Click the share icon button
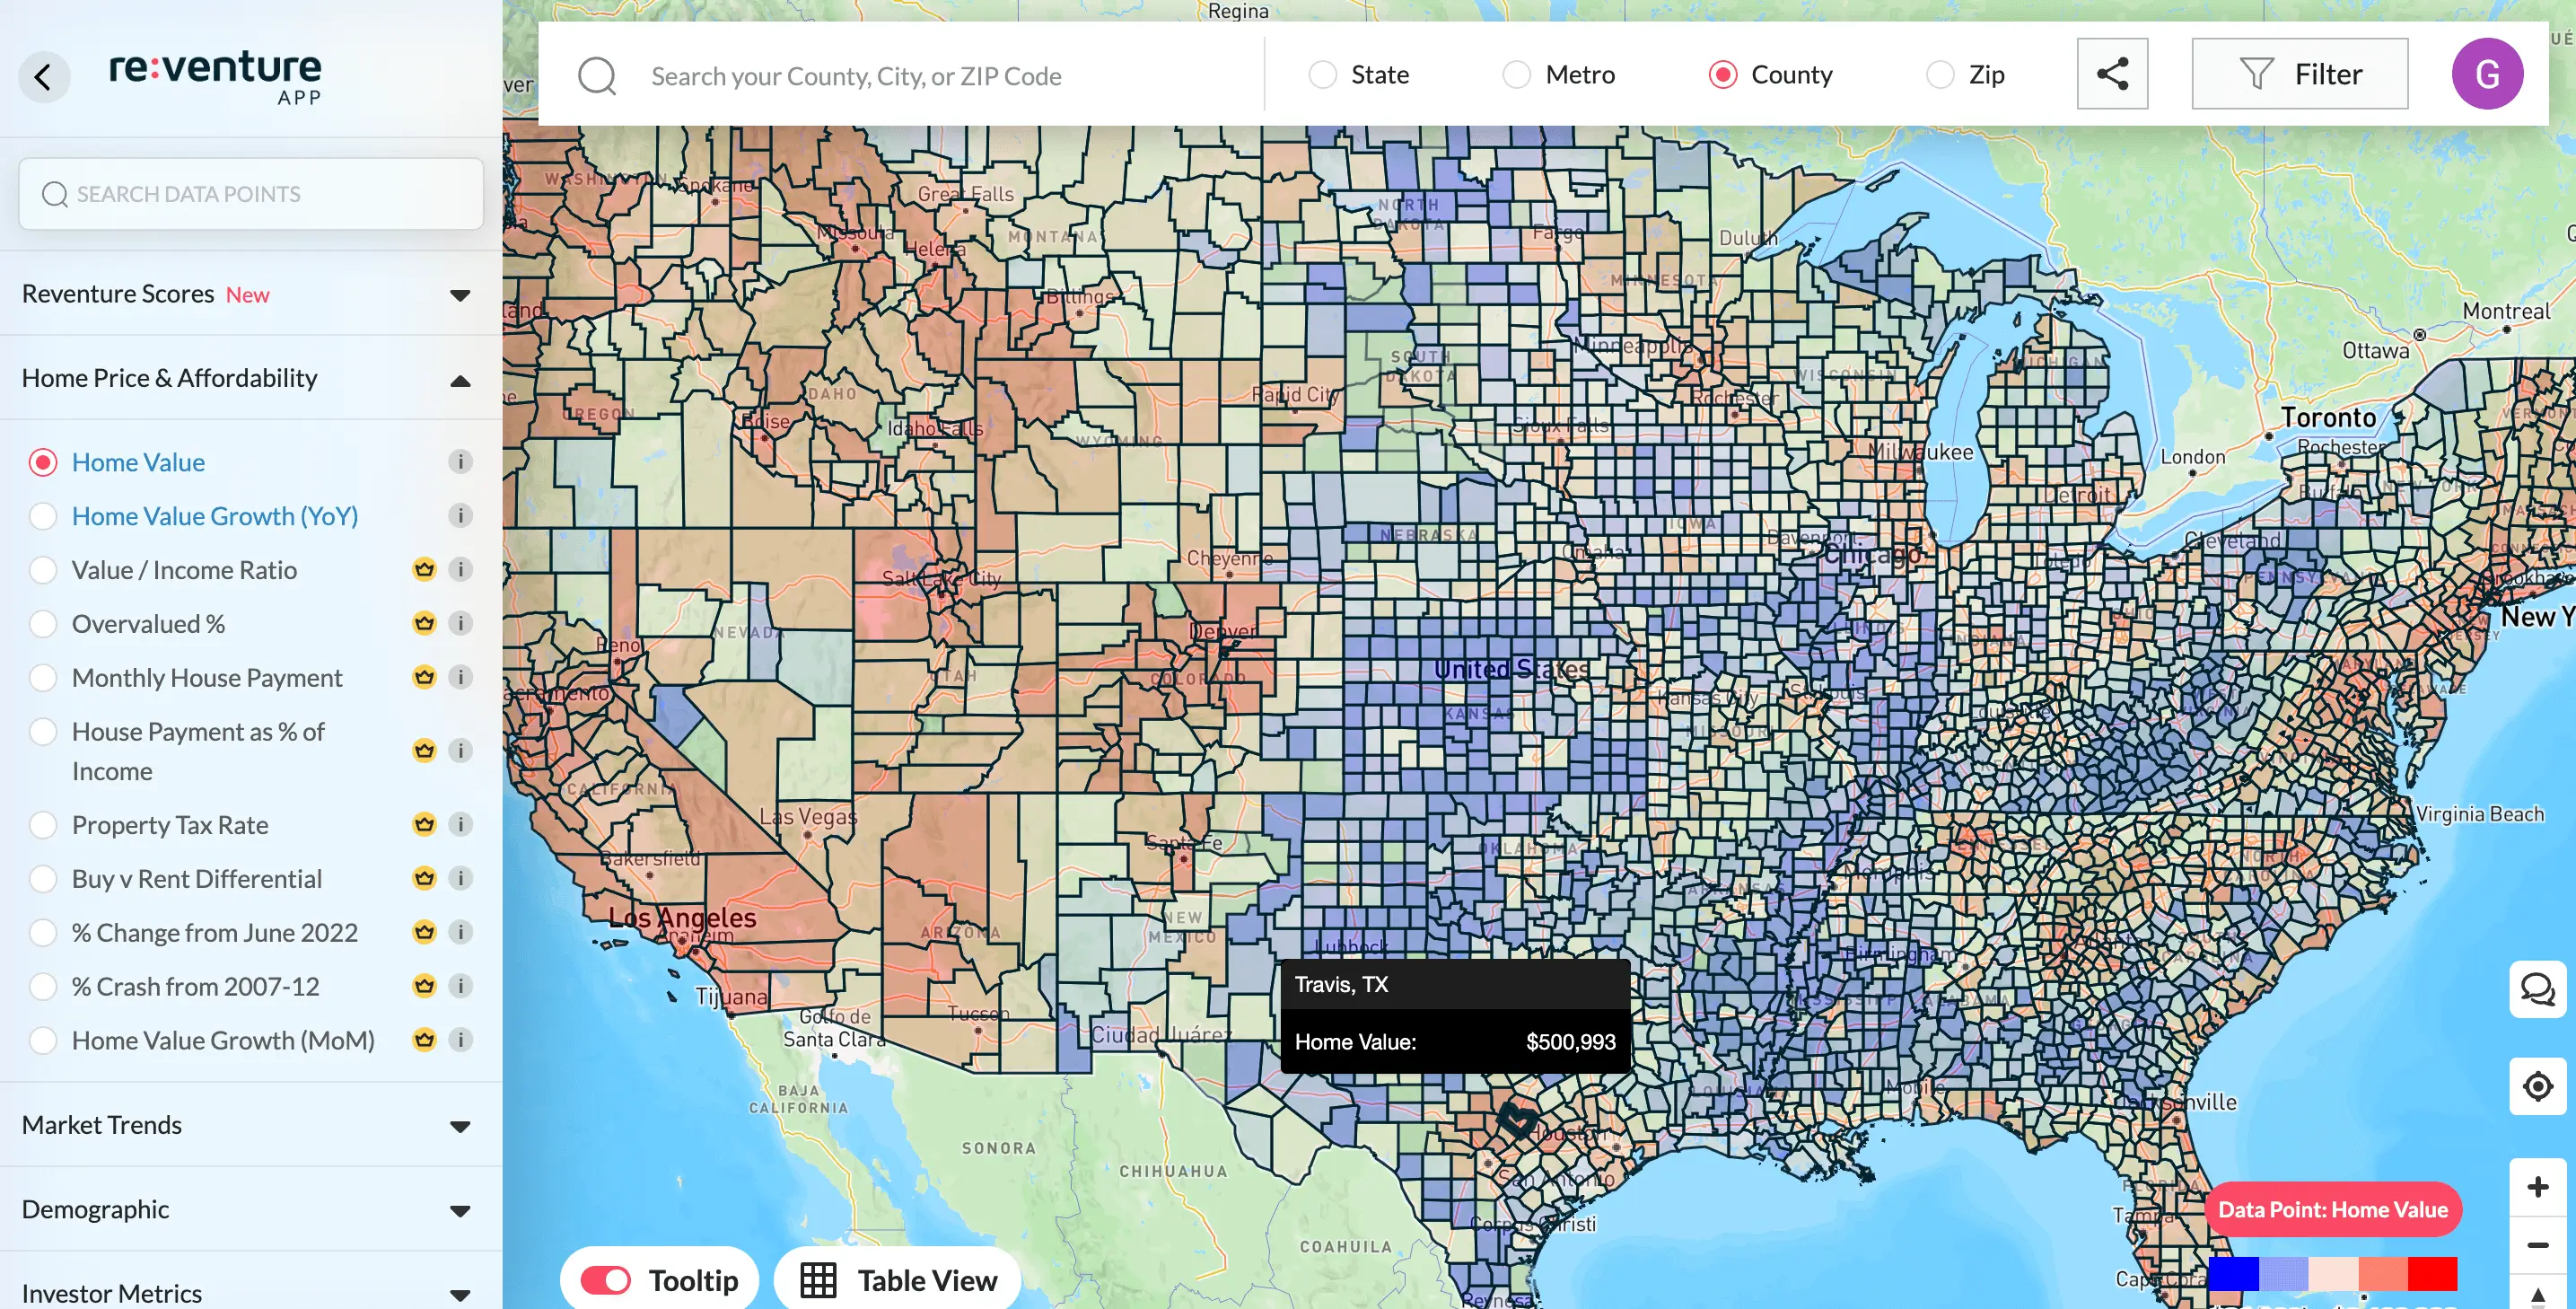Image resolution: width=2576 pixels, height=1309 pixels. tap(2112, 74)
